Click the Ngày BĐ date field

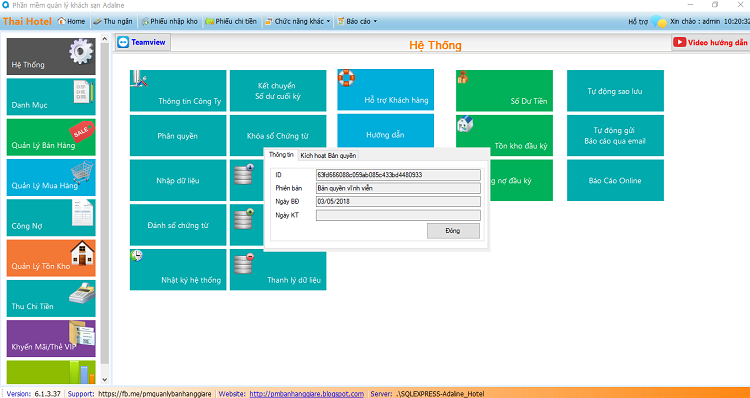tap(398, 202)
